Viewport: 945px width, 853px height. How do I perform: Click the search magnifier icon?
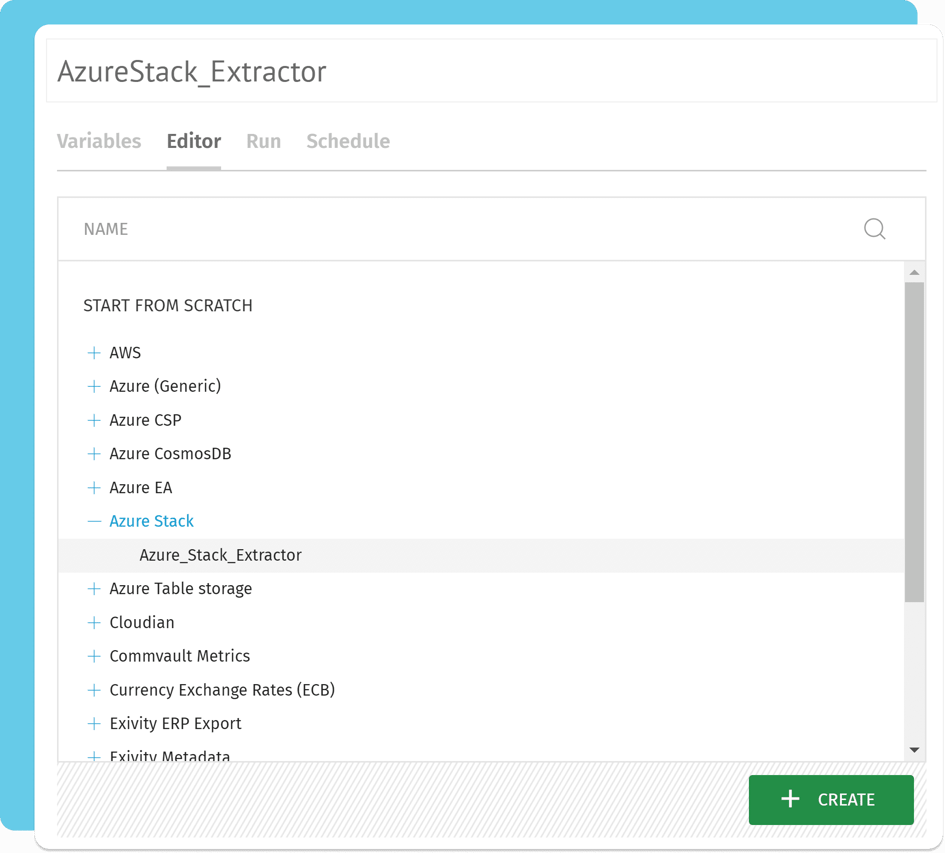pos(874,229)
